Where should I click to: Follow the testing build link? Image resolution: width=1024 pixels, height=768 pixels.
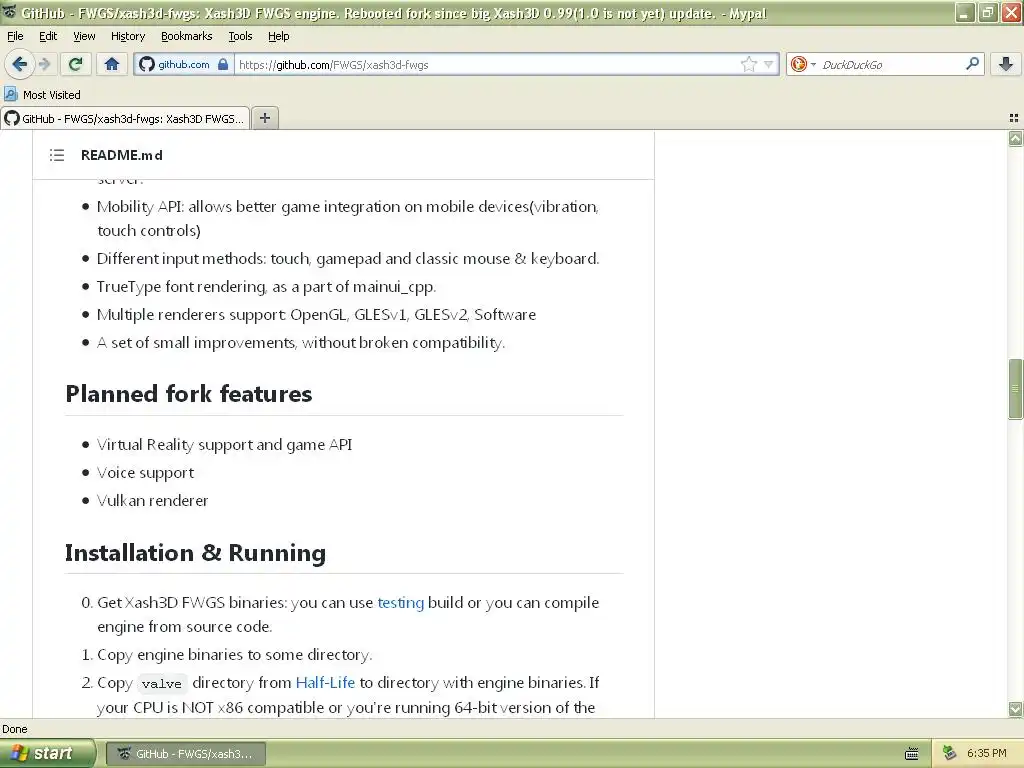click(400, 602)
